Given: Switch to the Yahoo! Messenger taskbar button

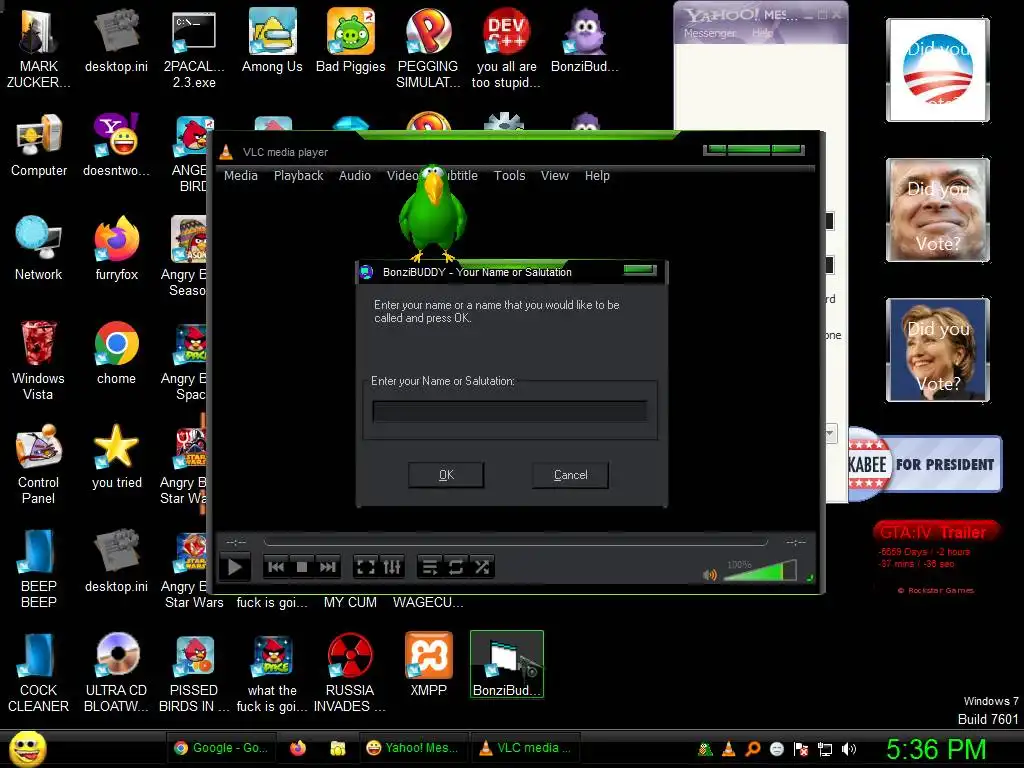Looking at the screenshot, I should coord(413,748).
